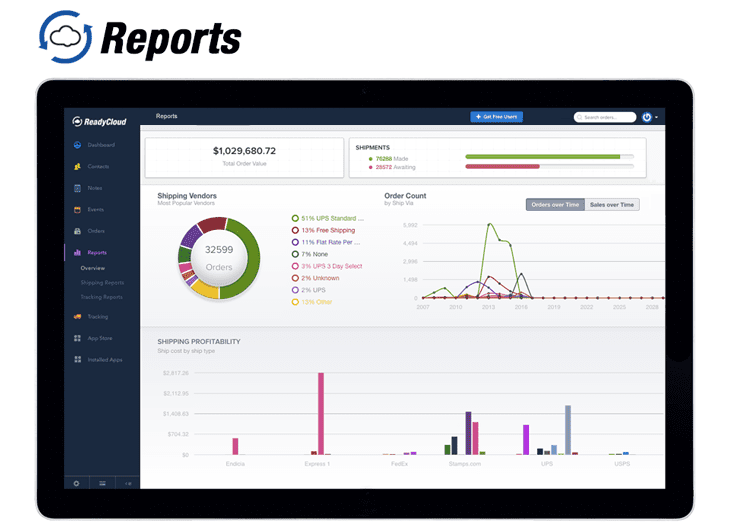Click the 28572 Awaiting shipments text
Screen dimensions: 730x532
(395, 167)
